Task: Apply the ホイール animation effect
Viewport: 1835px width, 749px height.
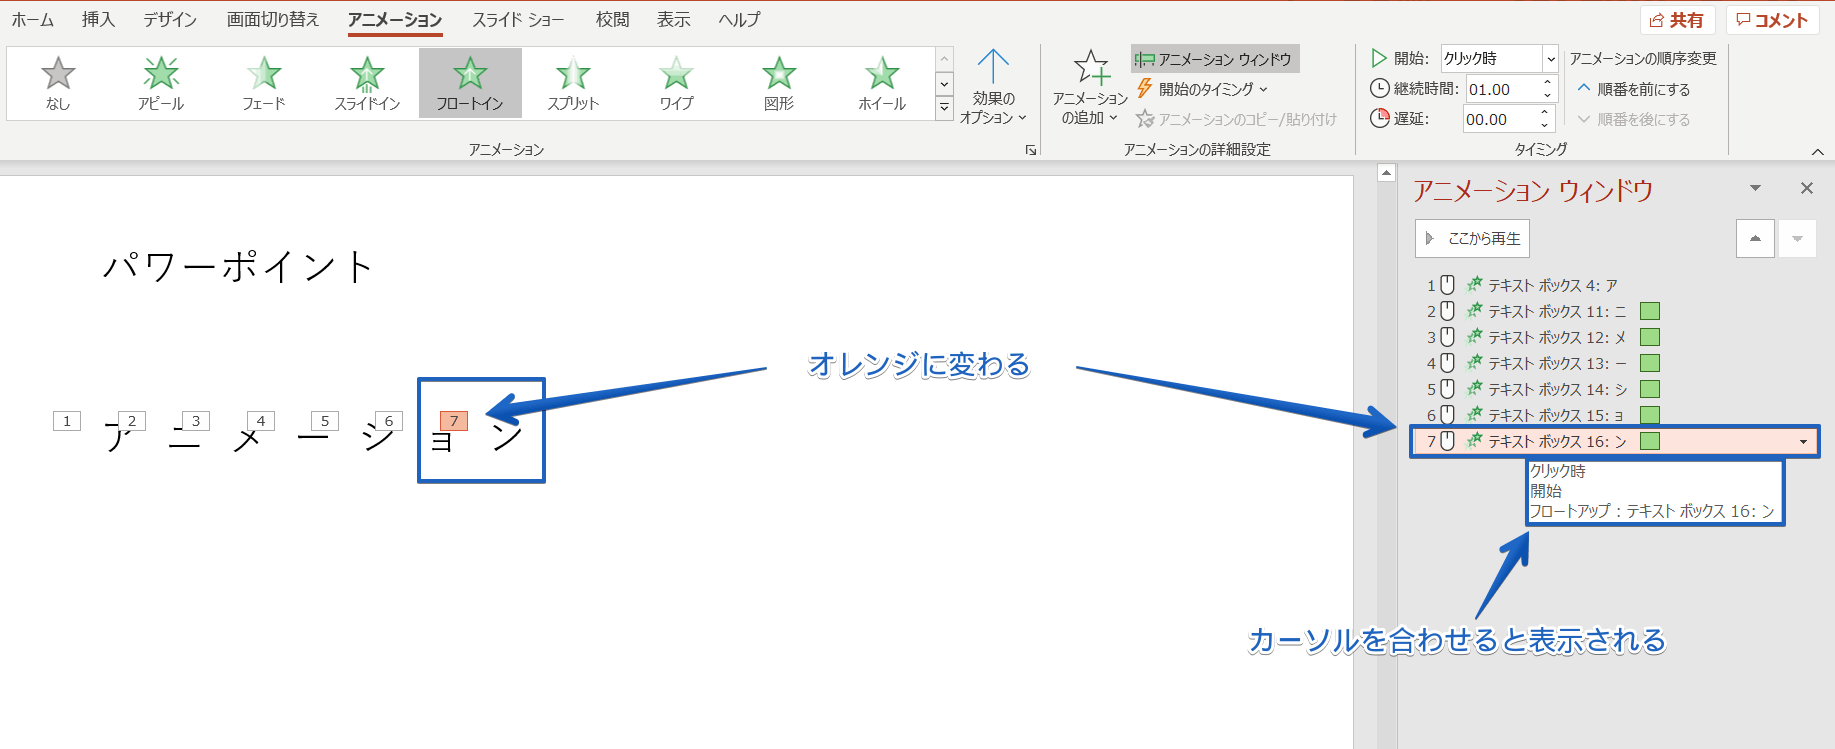Action: pos(882,83)
